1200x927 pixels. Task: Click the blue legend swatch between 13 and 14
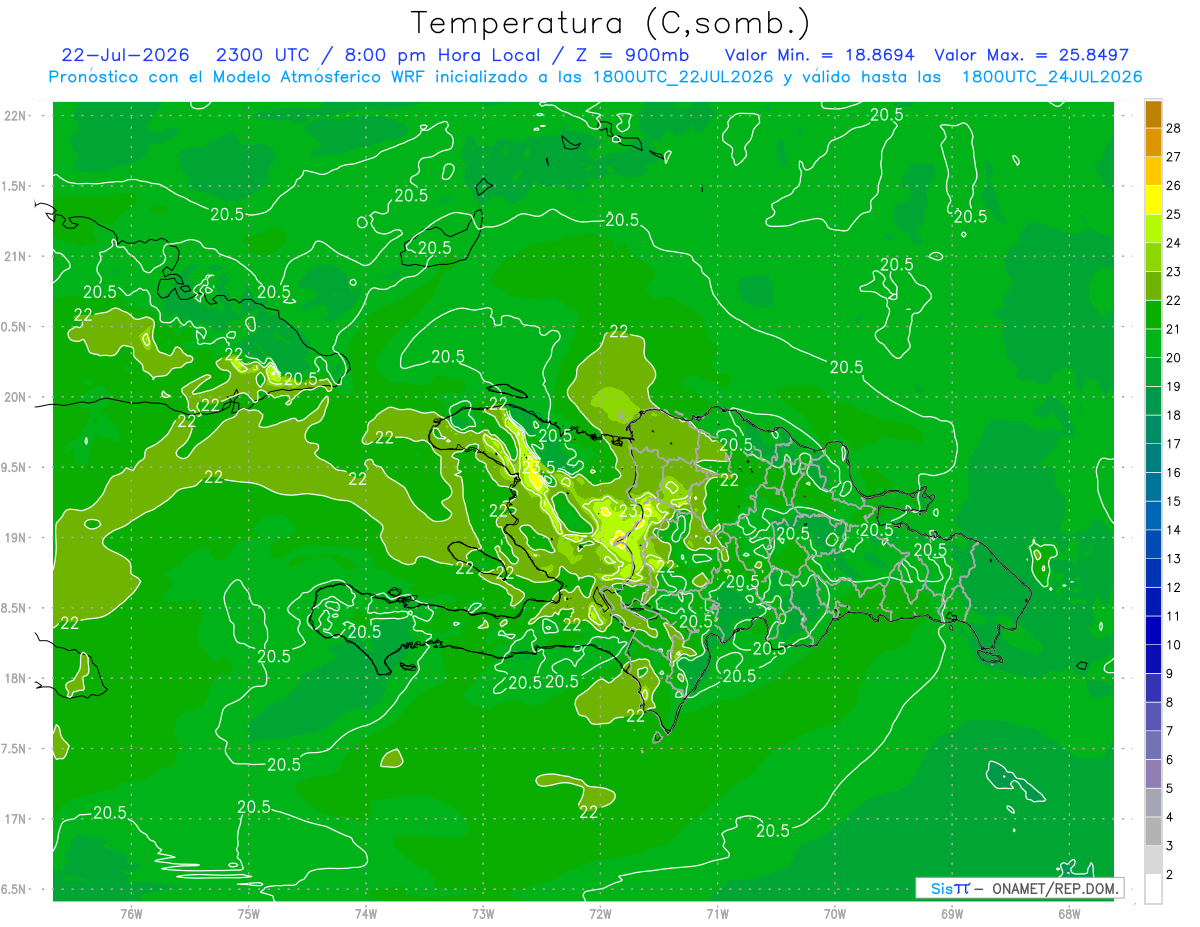click(x=1153, y=544)
